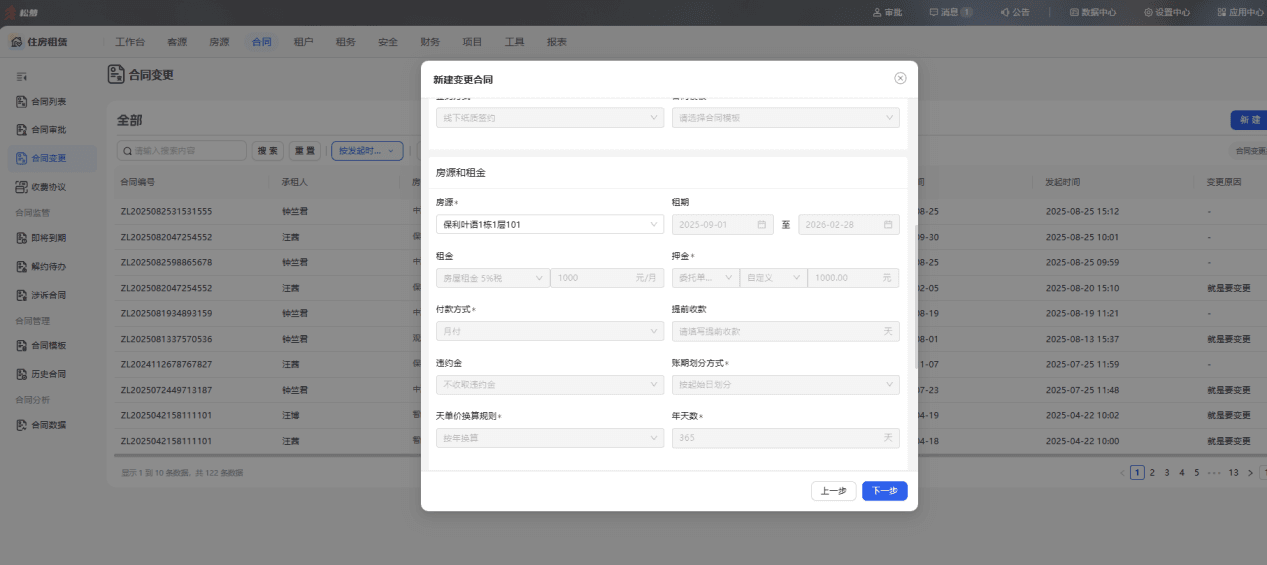This screenshot has height=565, width=1267.
Task: Click the contract search input field
Action: (x=182, y=151)
